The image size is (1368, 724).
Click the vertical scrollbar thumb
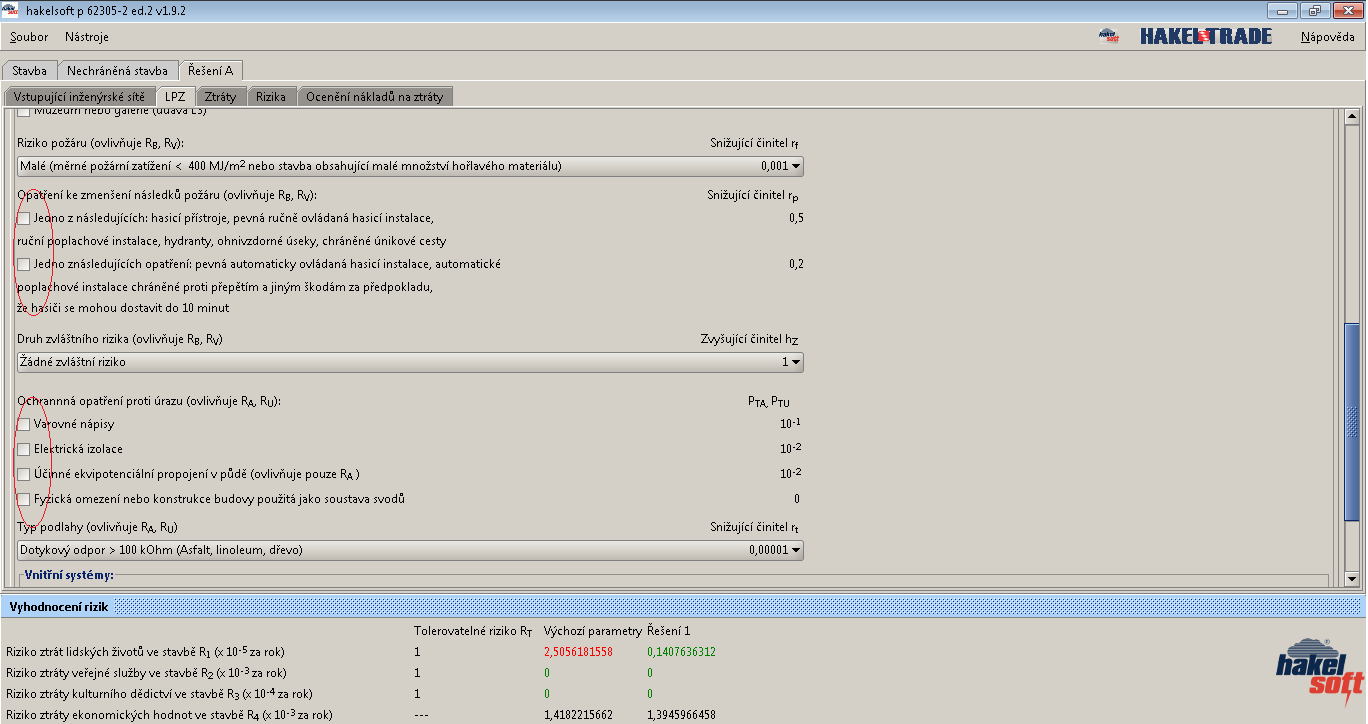(1352, 424)
